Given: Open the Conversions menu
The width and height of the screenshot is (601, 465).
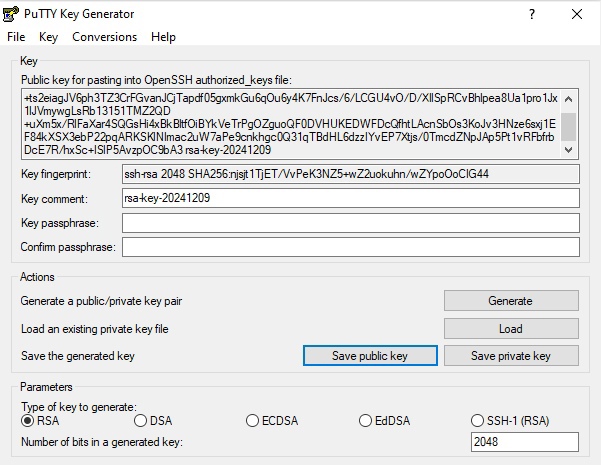Looking at the screenshot, I should click(104, 37).
